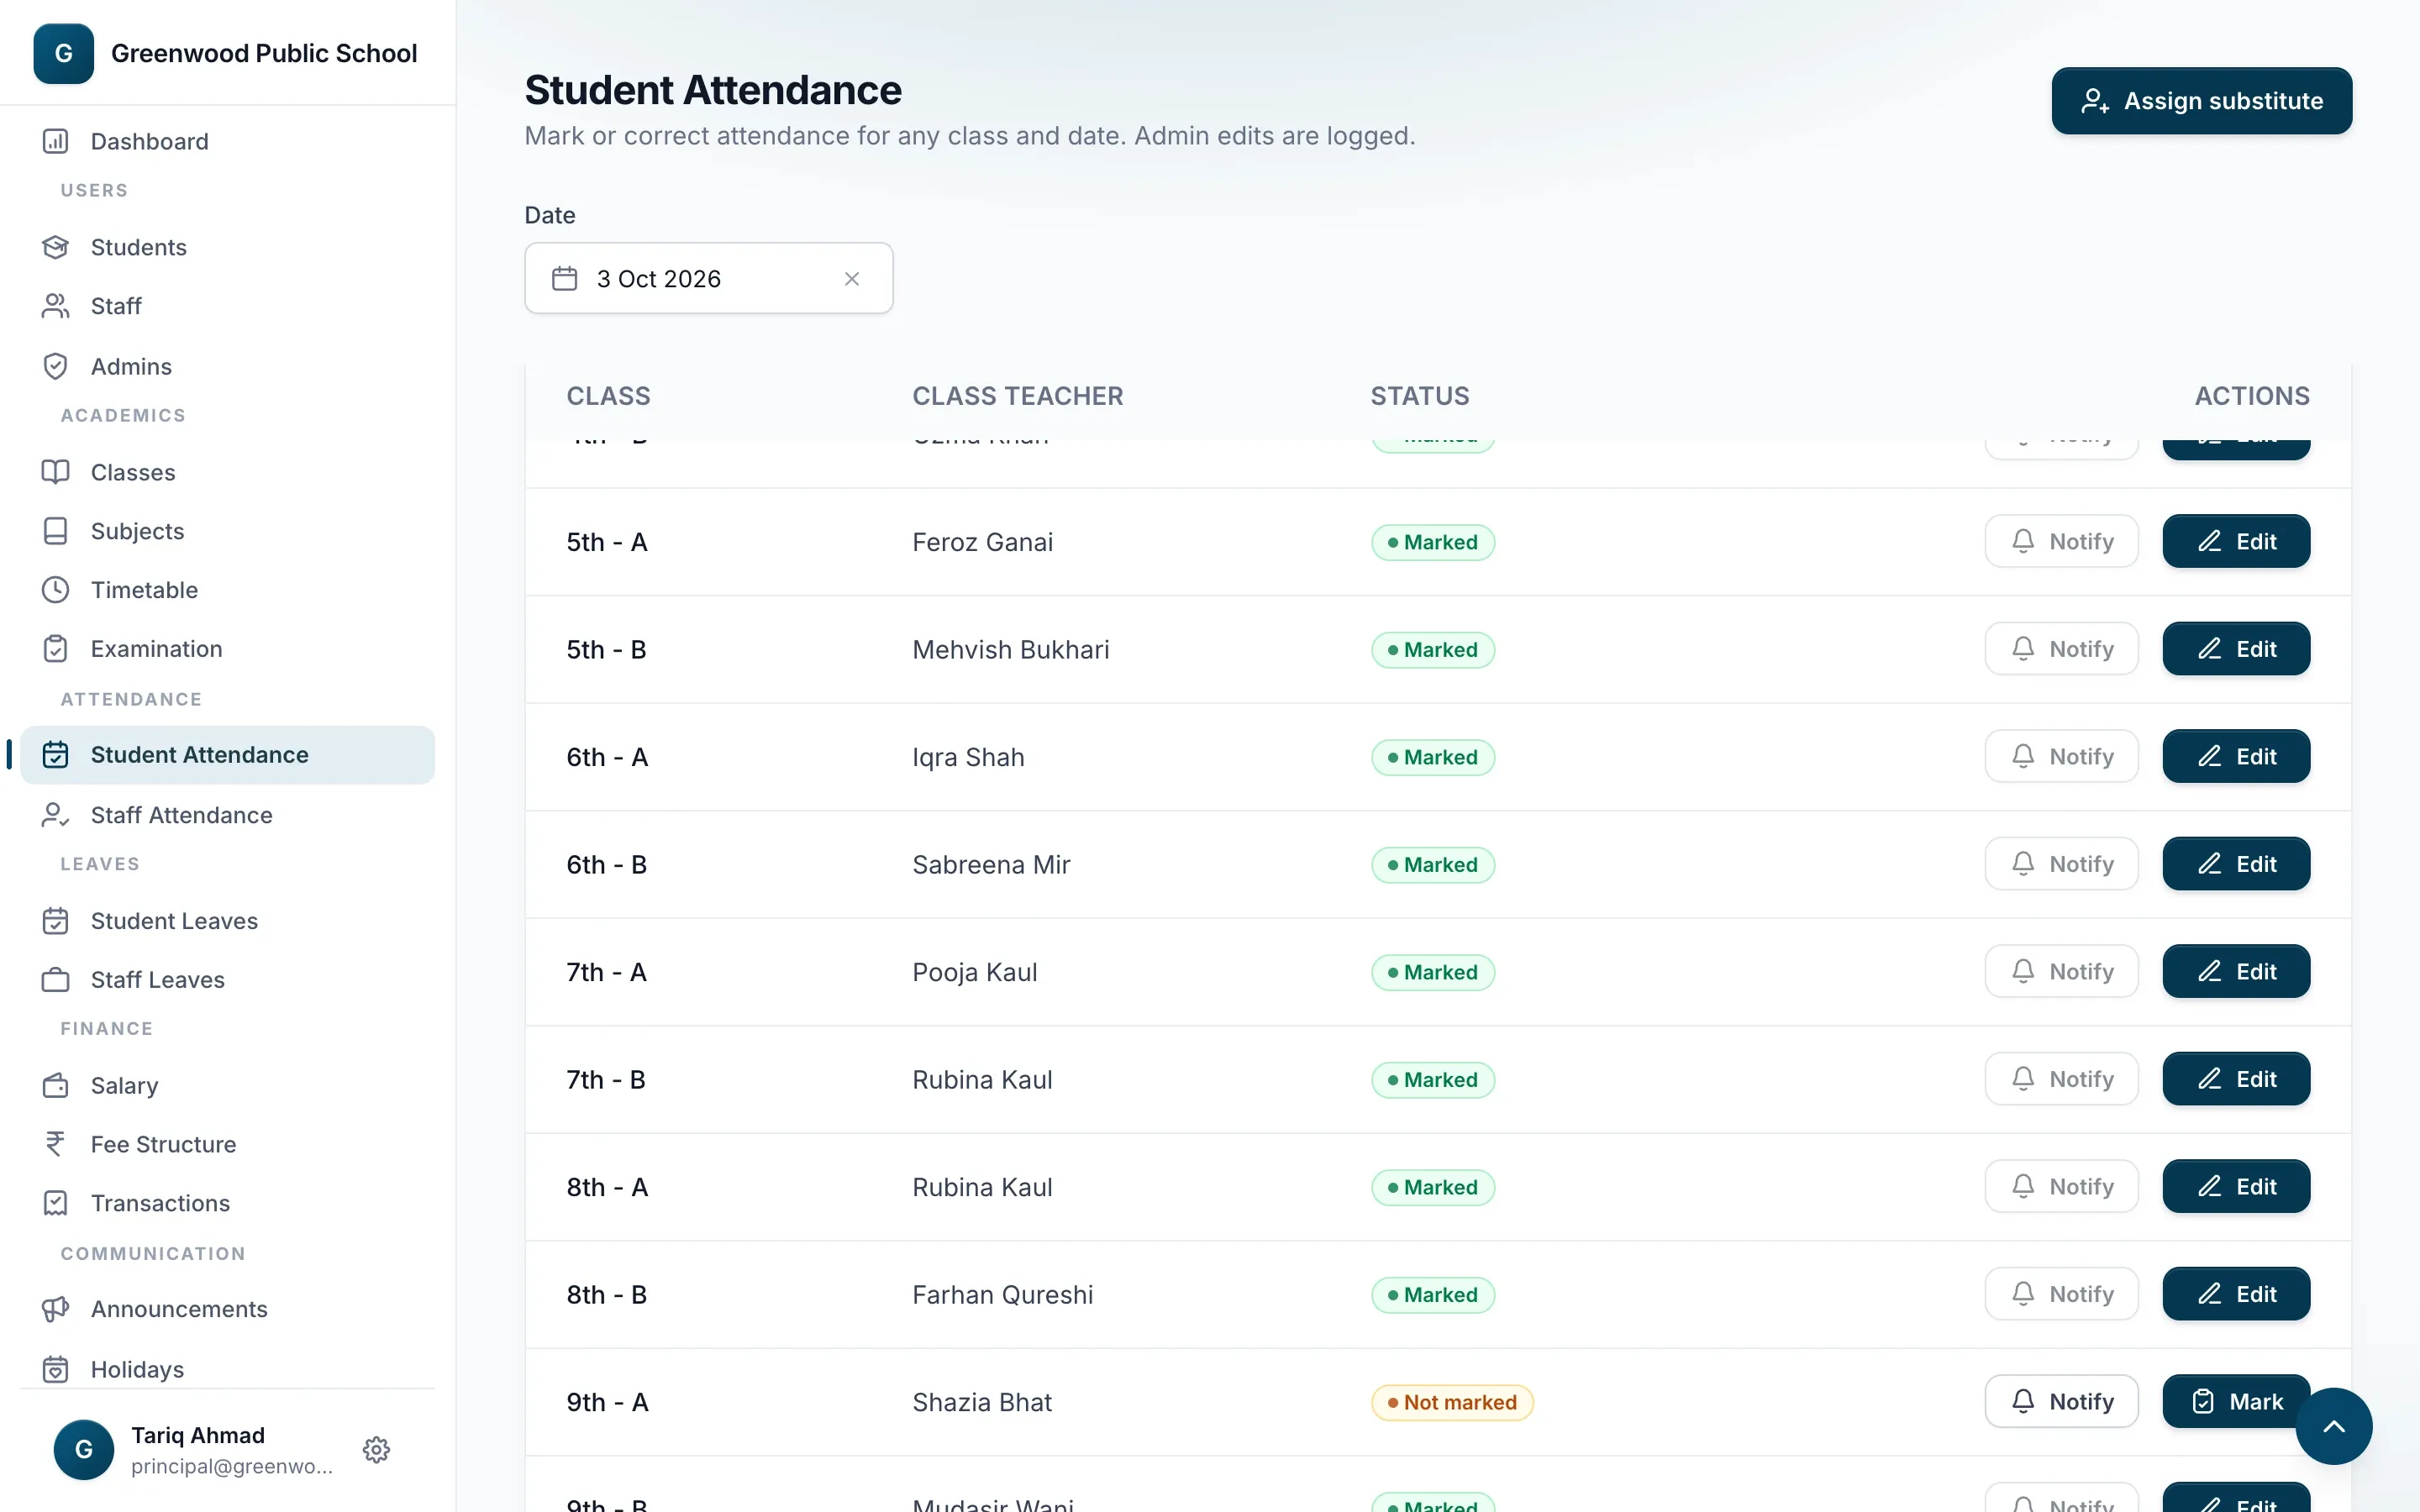Click Mark for class 9th - A
This screenshot has width=2420, height=1512.
click(2236, 1401)
